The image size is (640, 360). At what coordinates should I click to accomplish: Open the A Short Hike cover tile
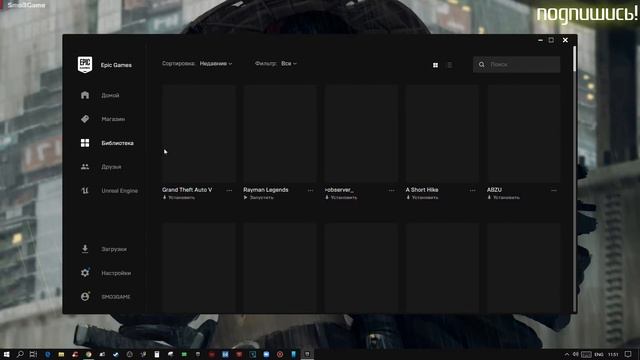[x=442, y=133]
